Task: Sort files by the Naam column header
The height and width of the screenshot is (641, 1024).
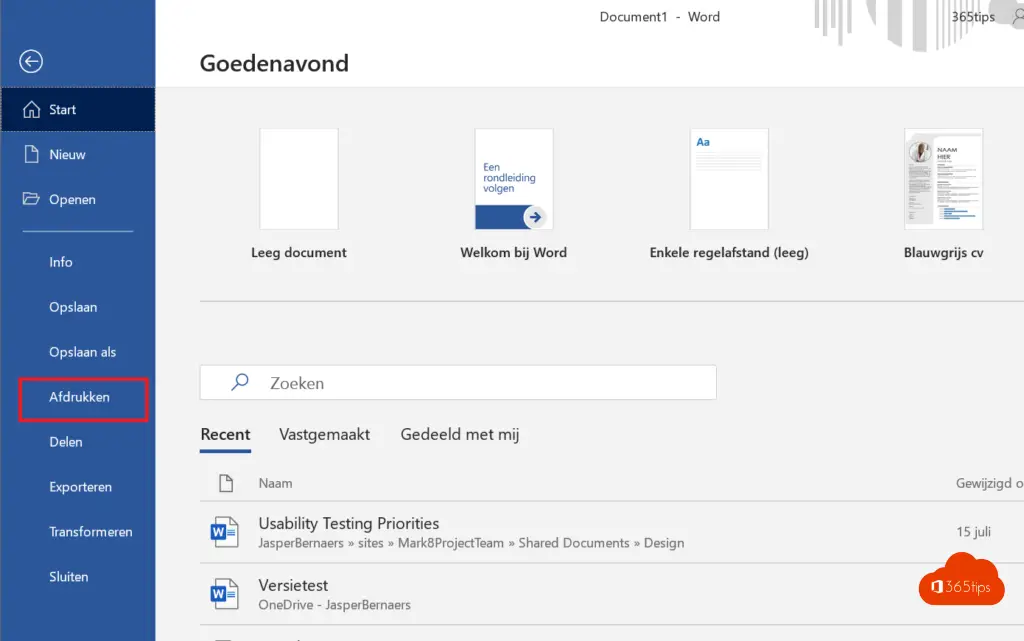Action: tap(276, 483)
